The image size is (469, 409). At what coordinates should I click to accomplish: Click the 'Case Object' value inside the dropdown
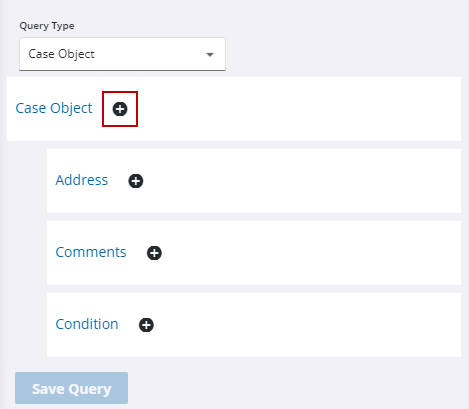[61, 54]
